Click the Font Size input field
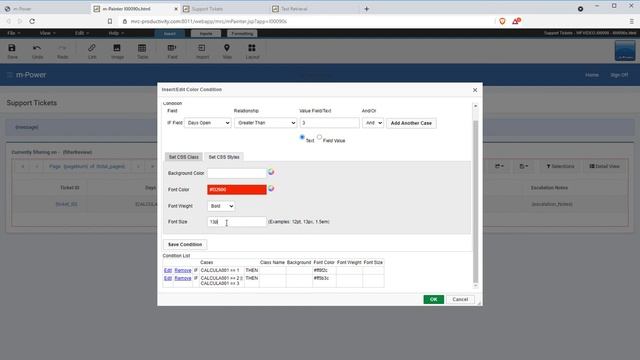The width and height of the screenshot is (640, 360). [x=237, y=222]
